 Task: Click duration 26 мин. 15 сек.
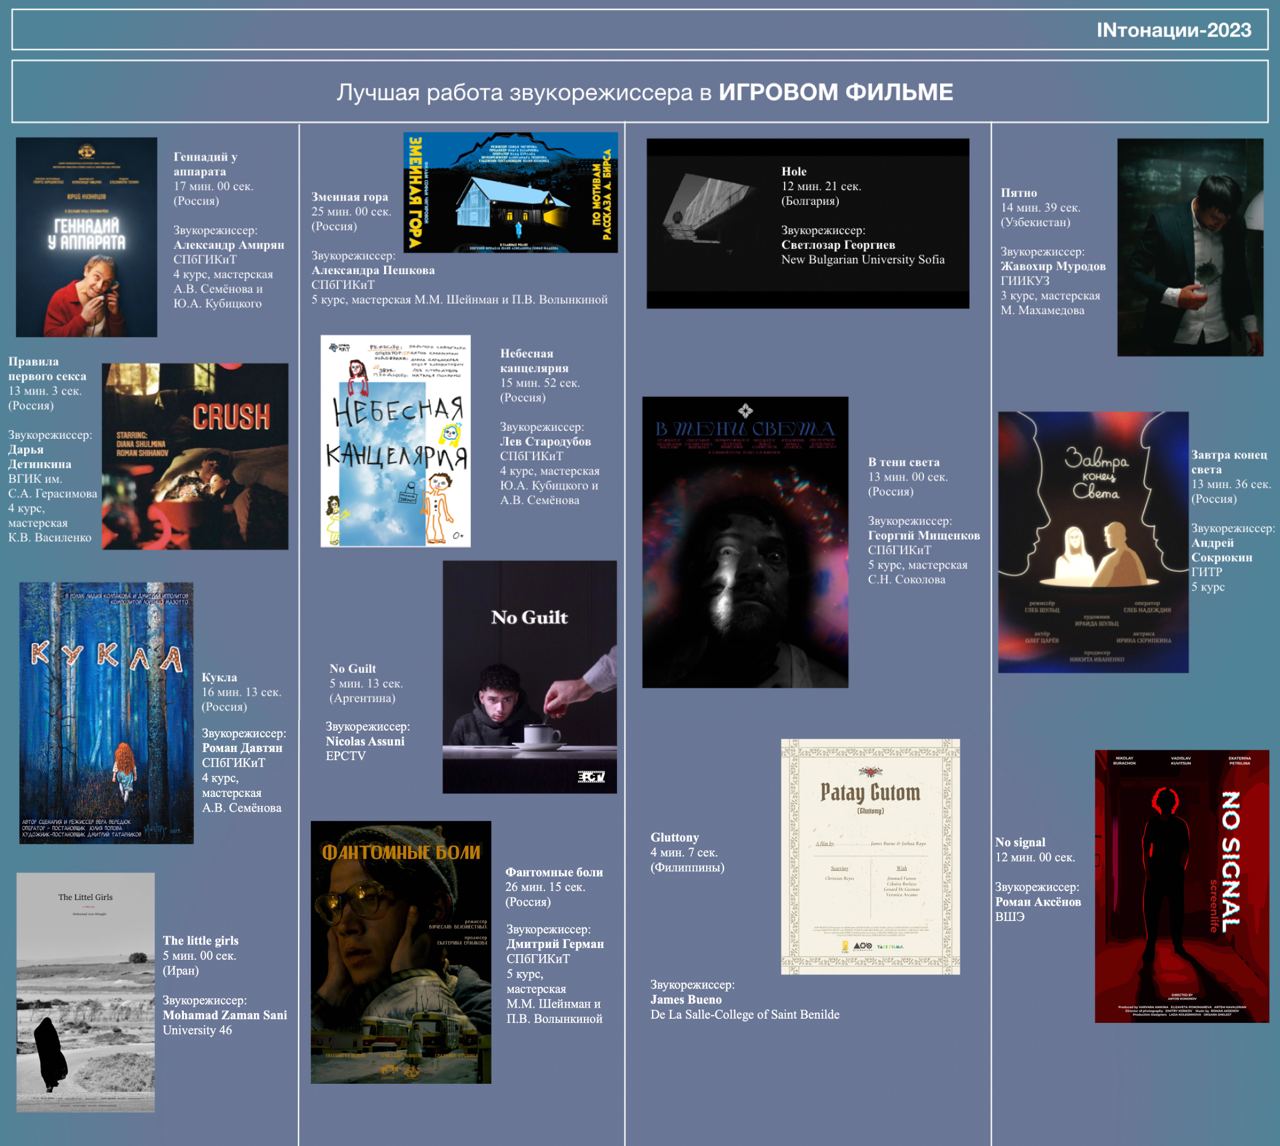[x=546, y=887]
